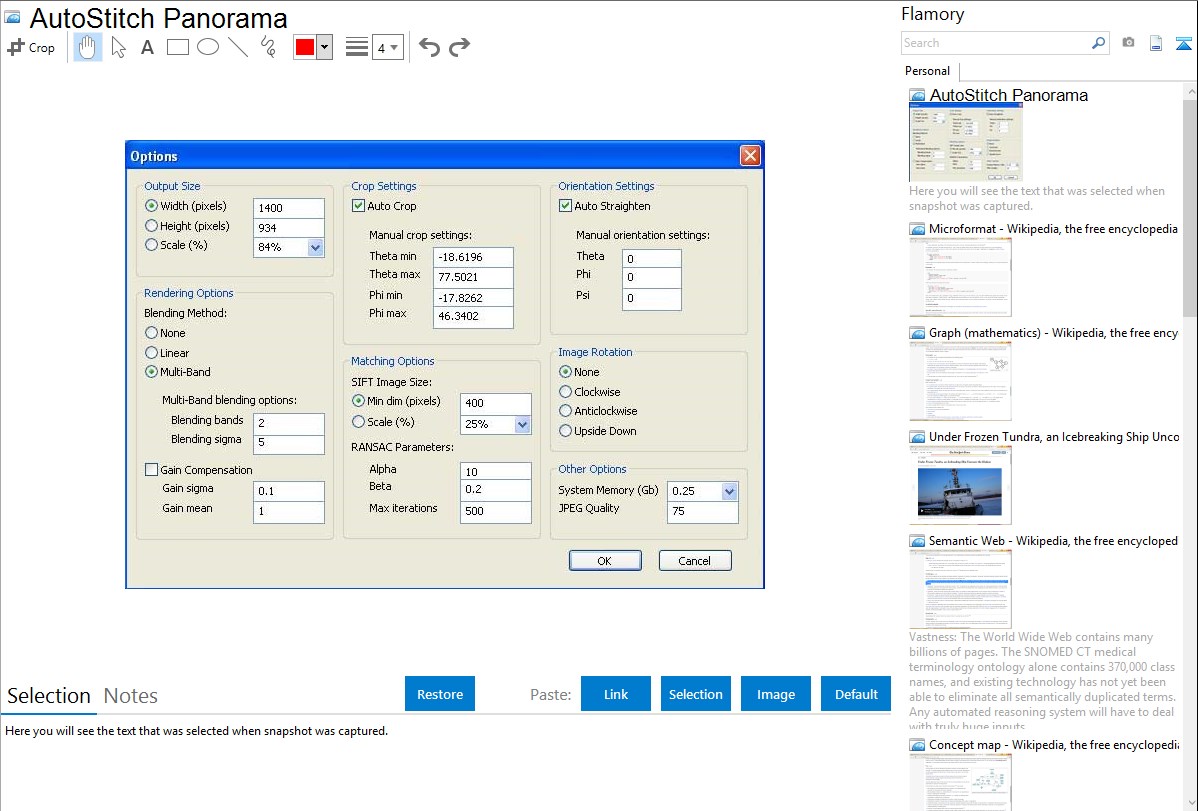Open the Under Frozen Tundra snapshot thumbnail
The height and width of the screenshot is (811, 1198).
[x=960, y=485]
